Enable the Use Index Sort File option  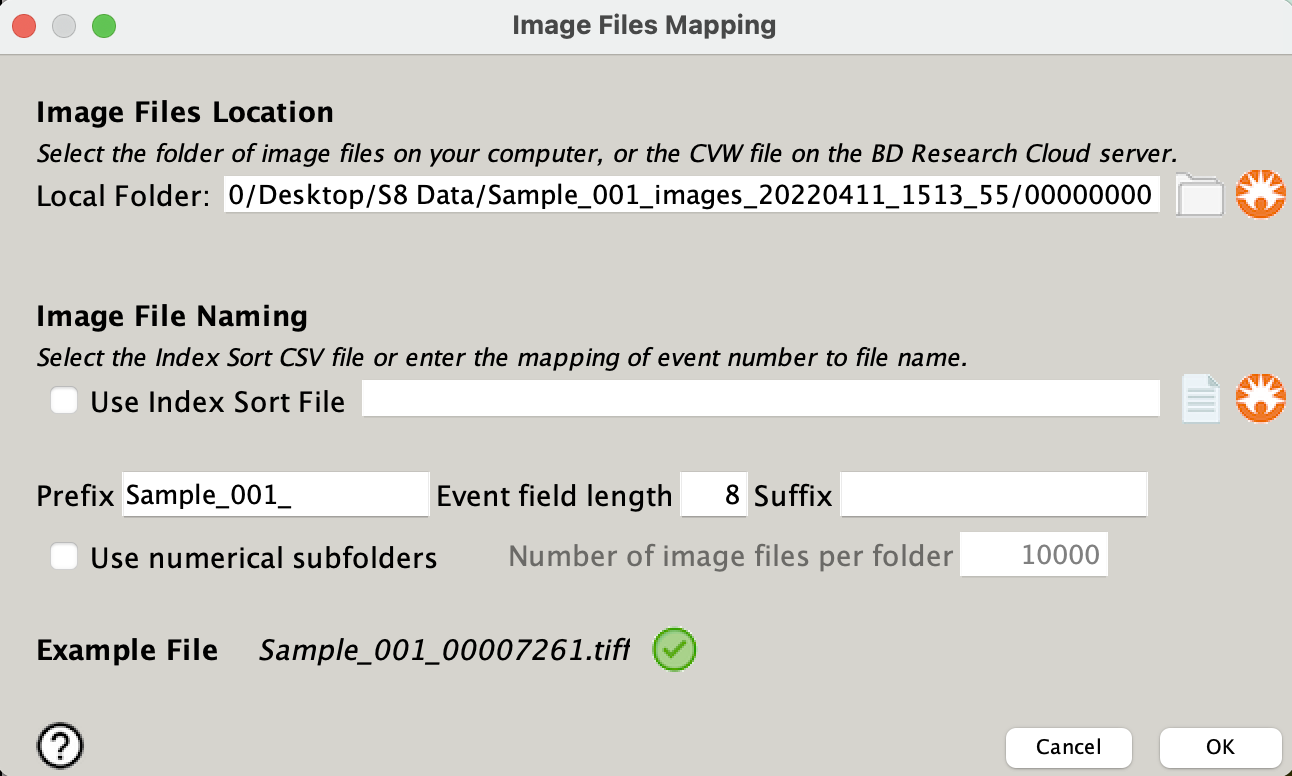coord(64,400)
